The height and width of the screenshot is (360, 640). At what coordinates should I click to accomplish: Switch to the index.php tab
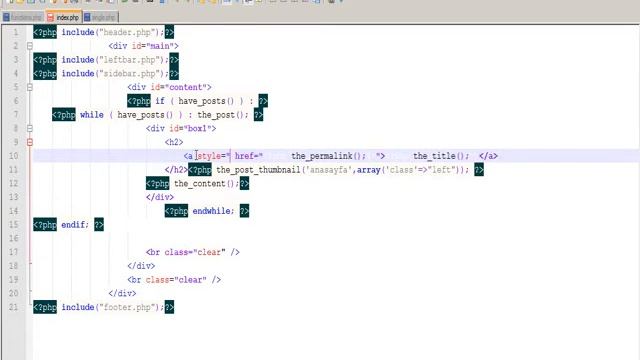[x=63, y=17]
